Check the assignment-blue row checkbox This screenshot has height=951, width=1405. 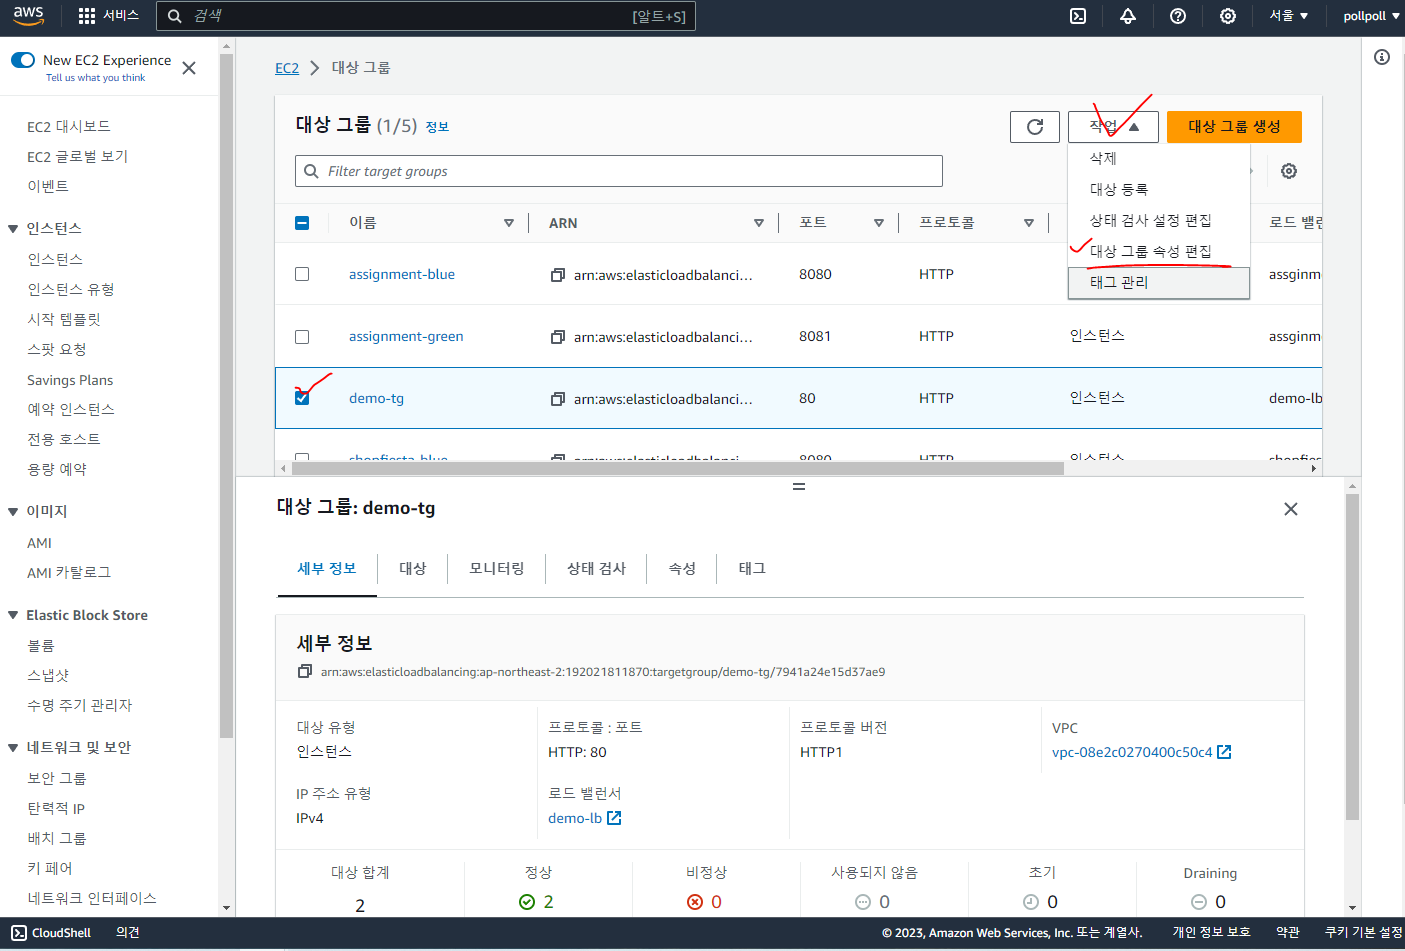tap(302, 274)
